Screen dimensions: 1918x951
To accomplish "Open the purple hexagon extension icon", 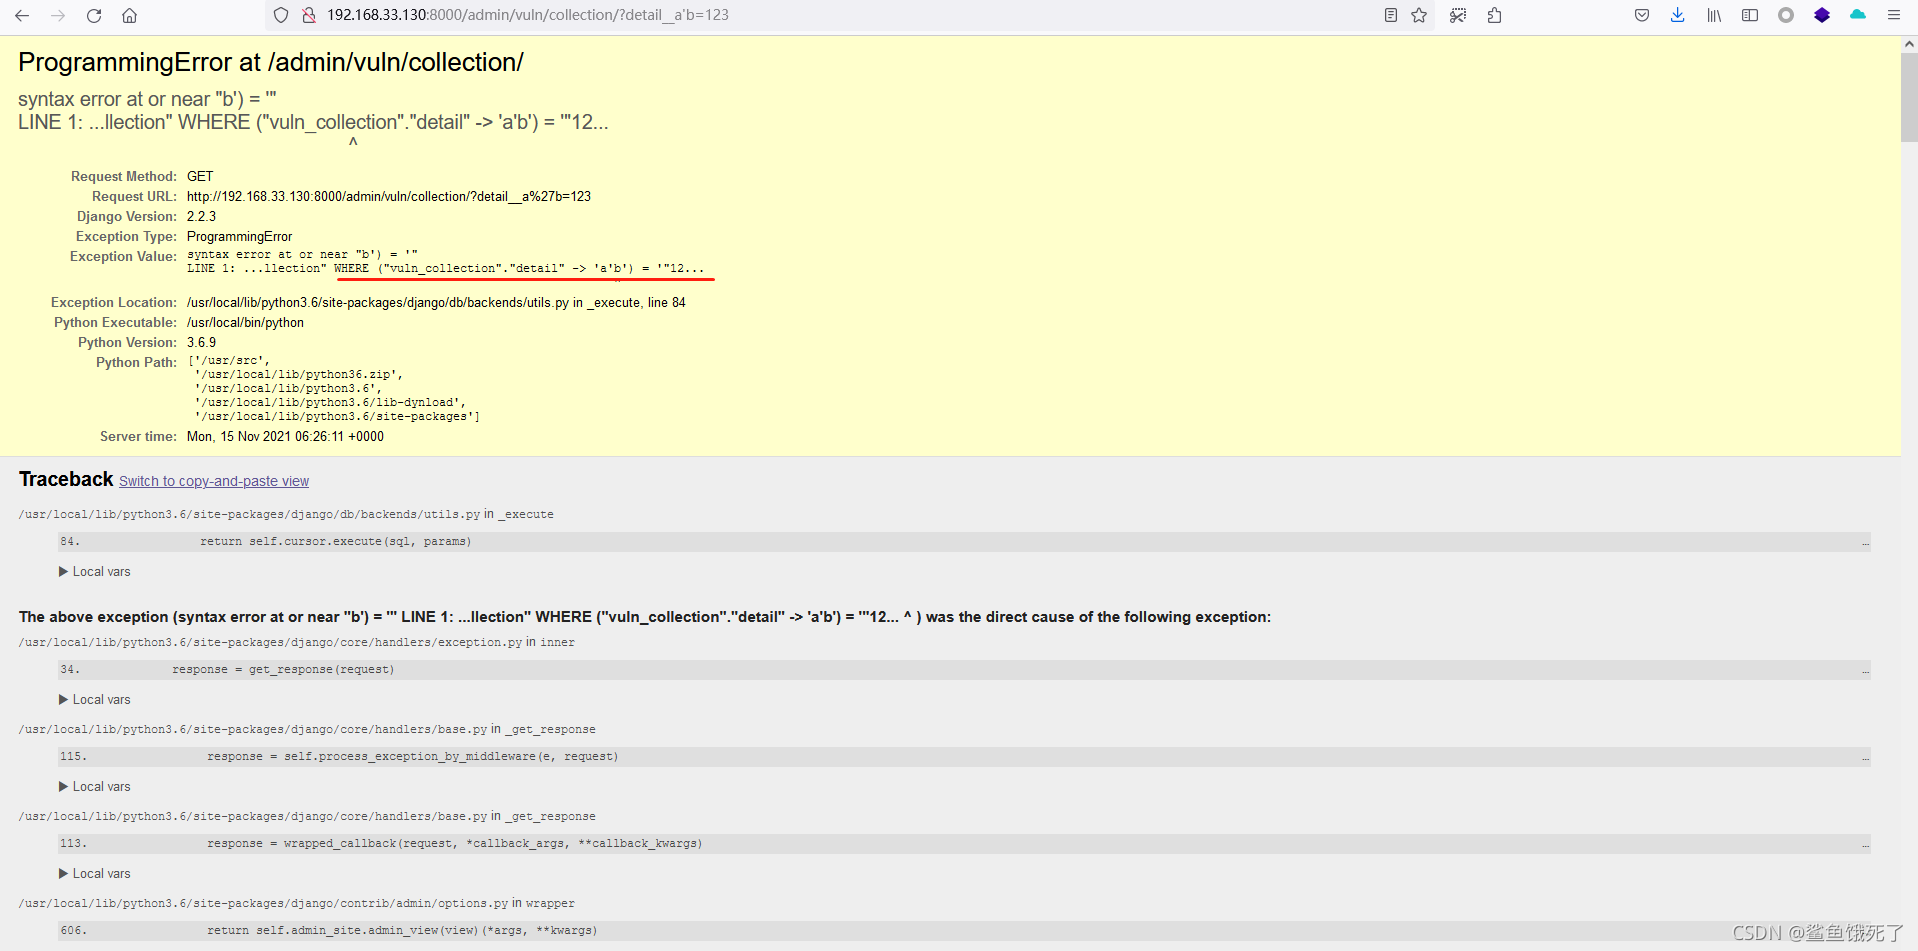I will [1822, 15].
